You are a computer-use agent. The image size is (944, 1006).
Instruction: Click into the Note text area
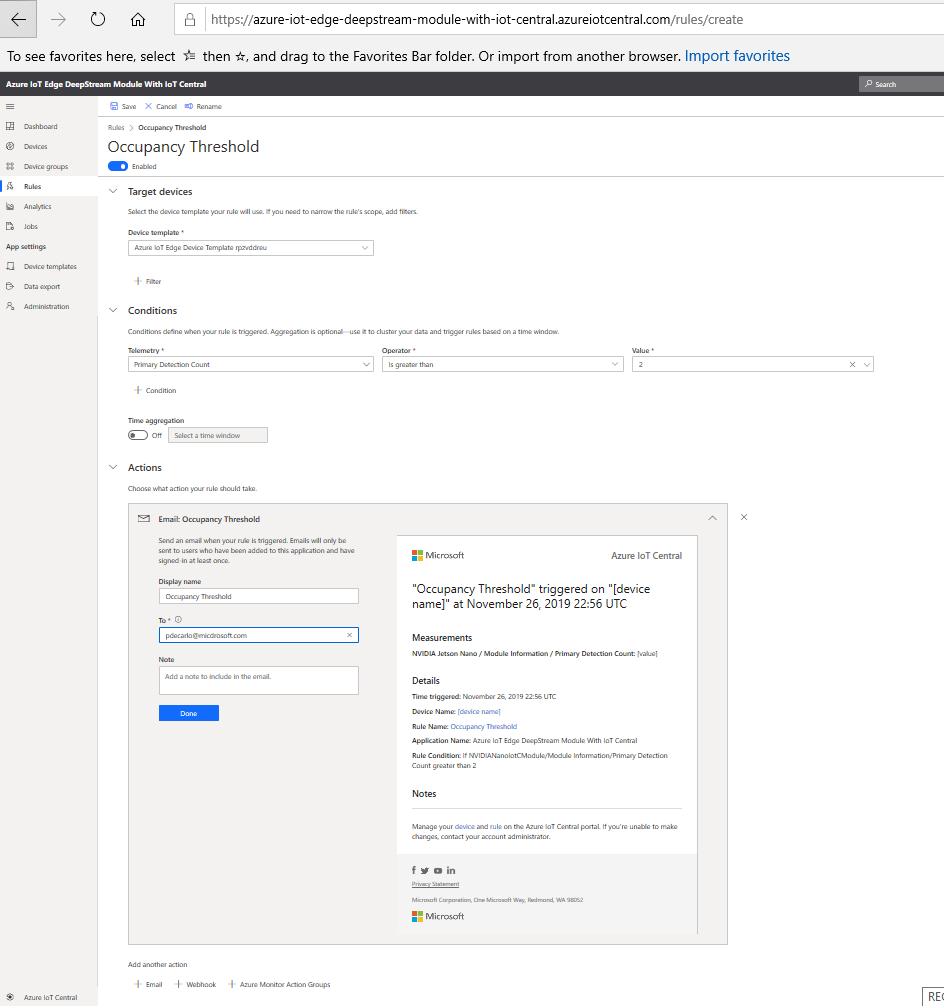259,680
